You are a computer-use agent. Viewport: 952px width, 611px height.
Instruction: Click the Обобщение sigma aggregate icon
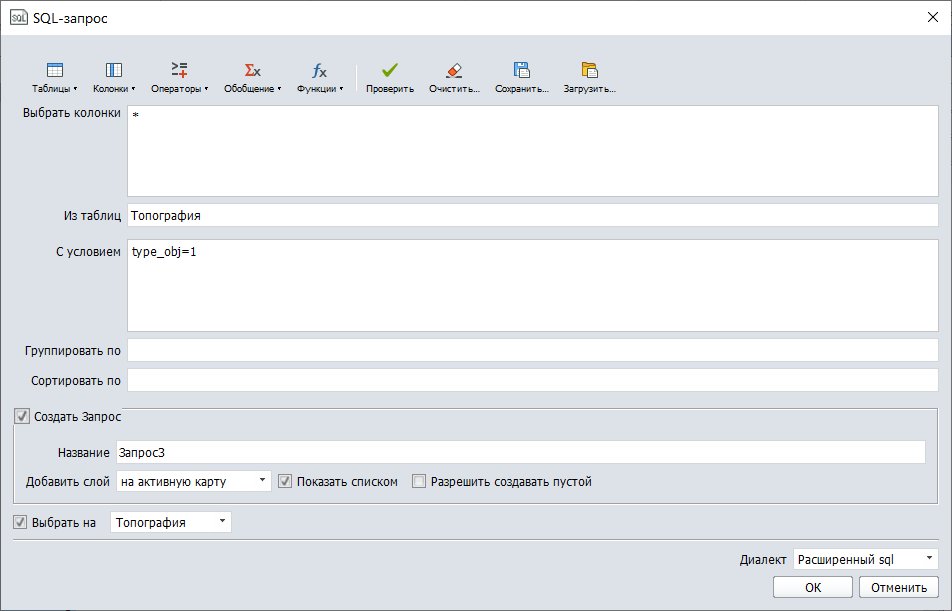tap(252, 71)
